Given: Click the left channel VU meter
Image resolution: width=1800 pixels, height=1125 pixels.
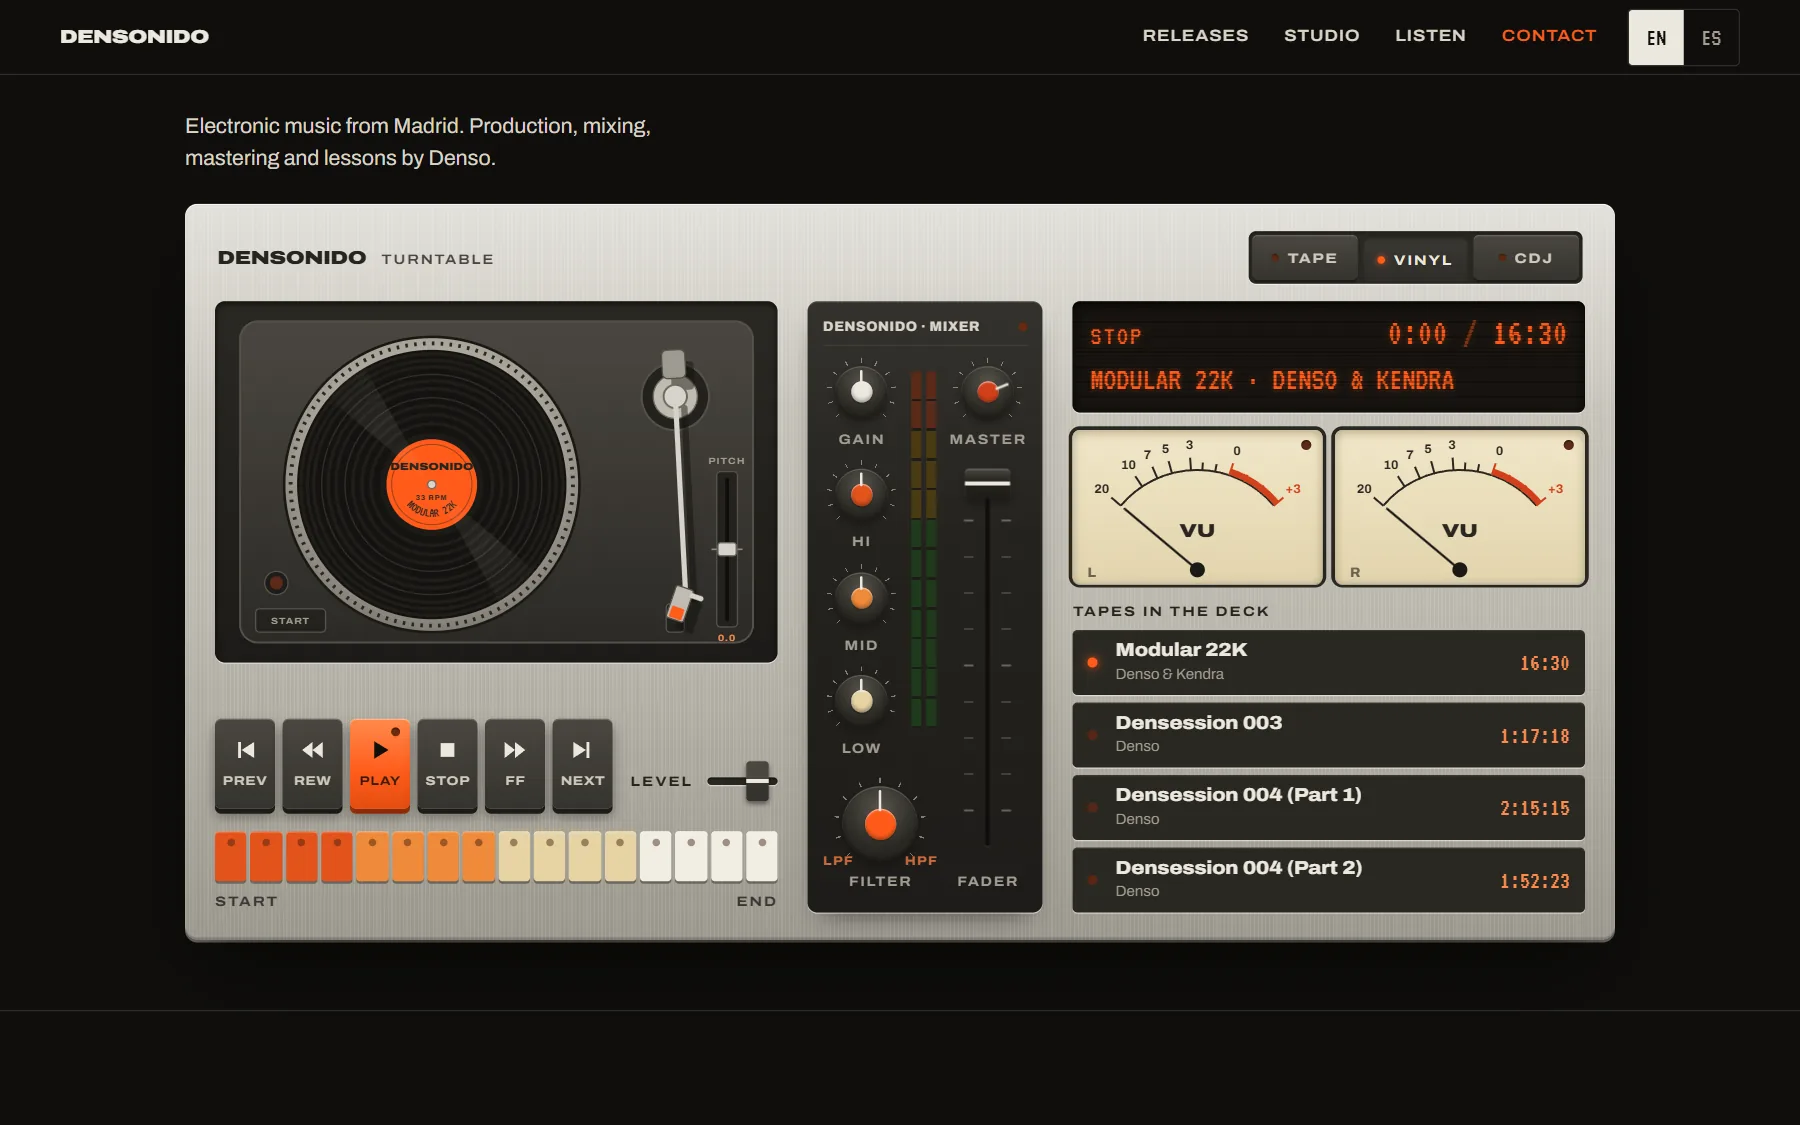Looking at the screenshot, I should click(x=1198, y=507).
